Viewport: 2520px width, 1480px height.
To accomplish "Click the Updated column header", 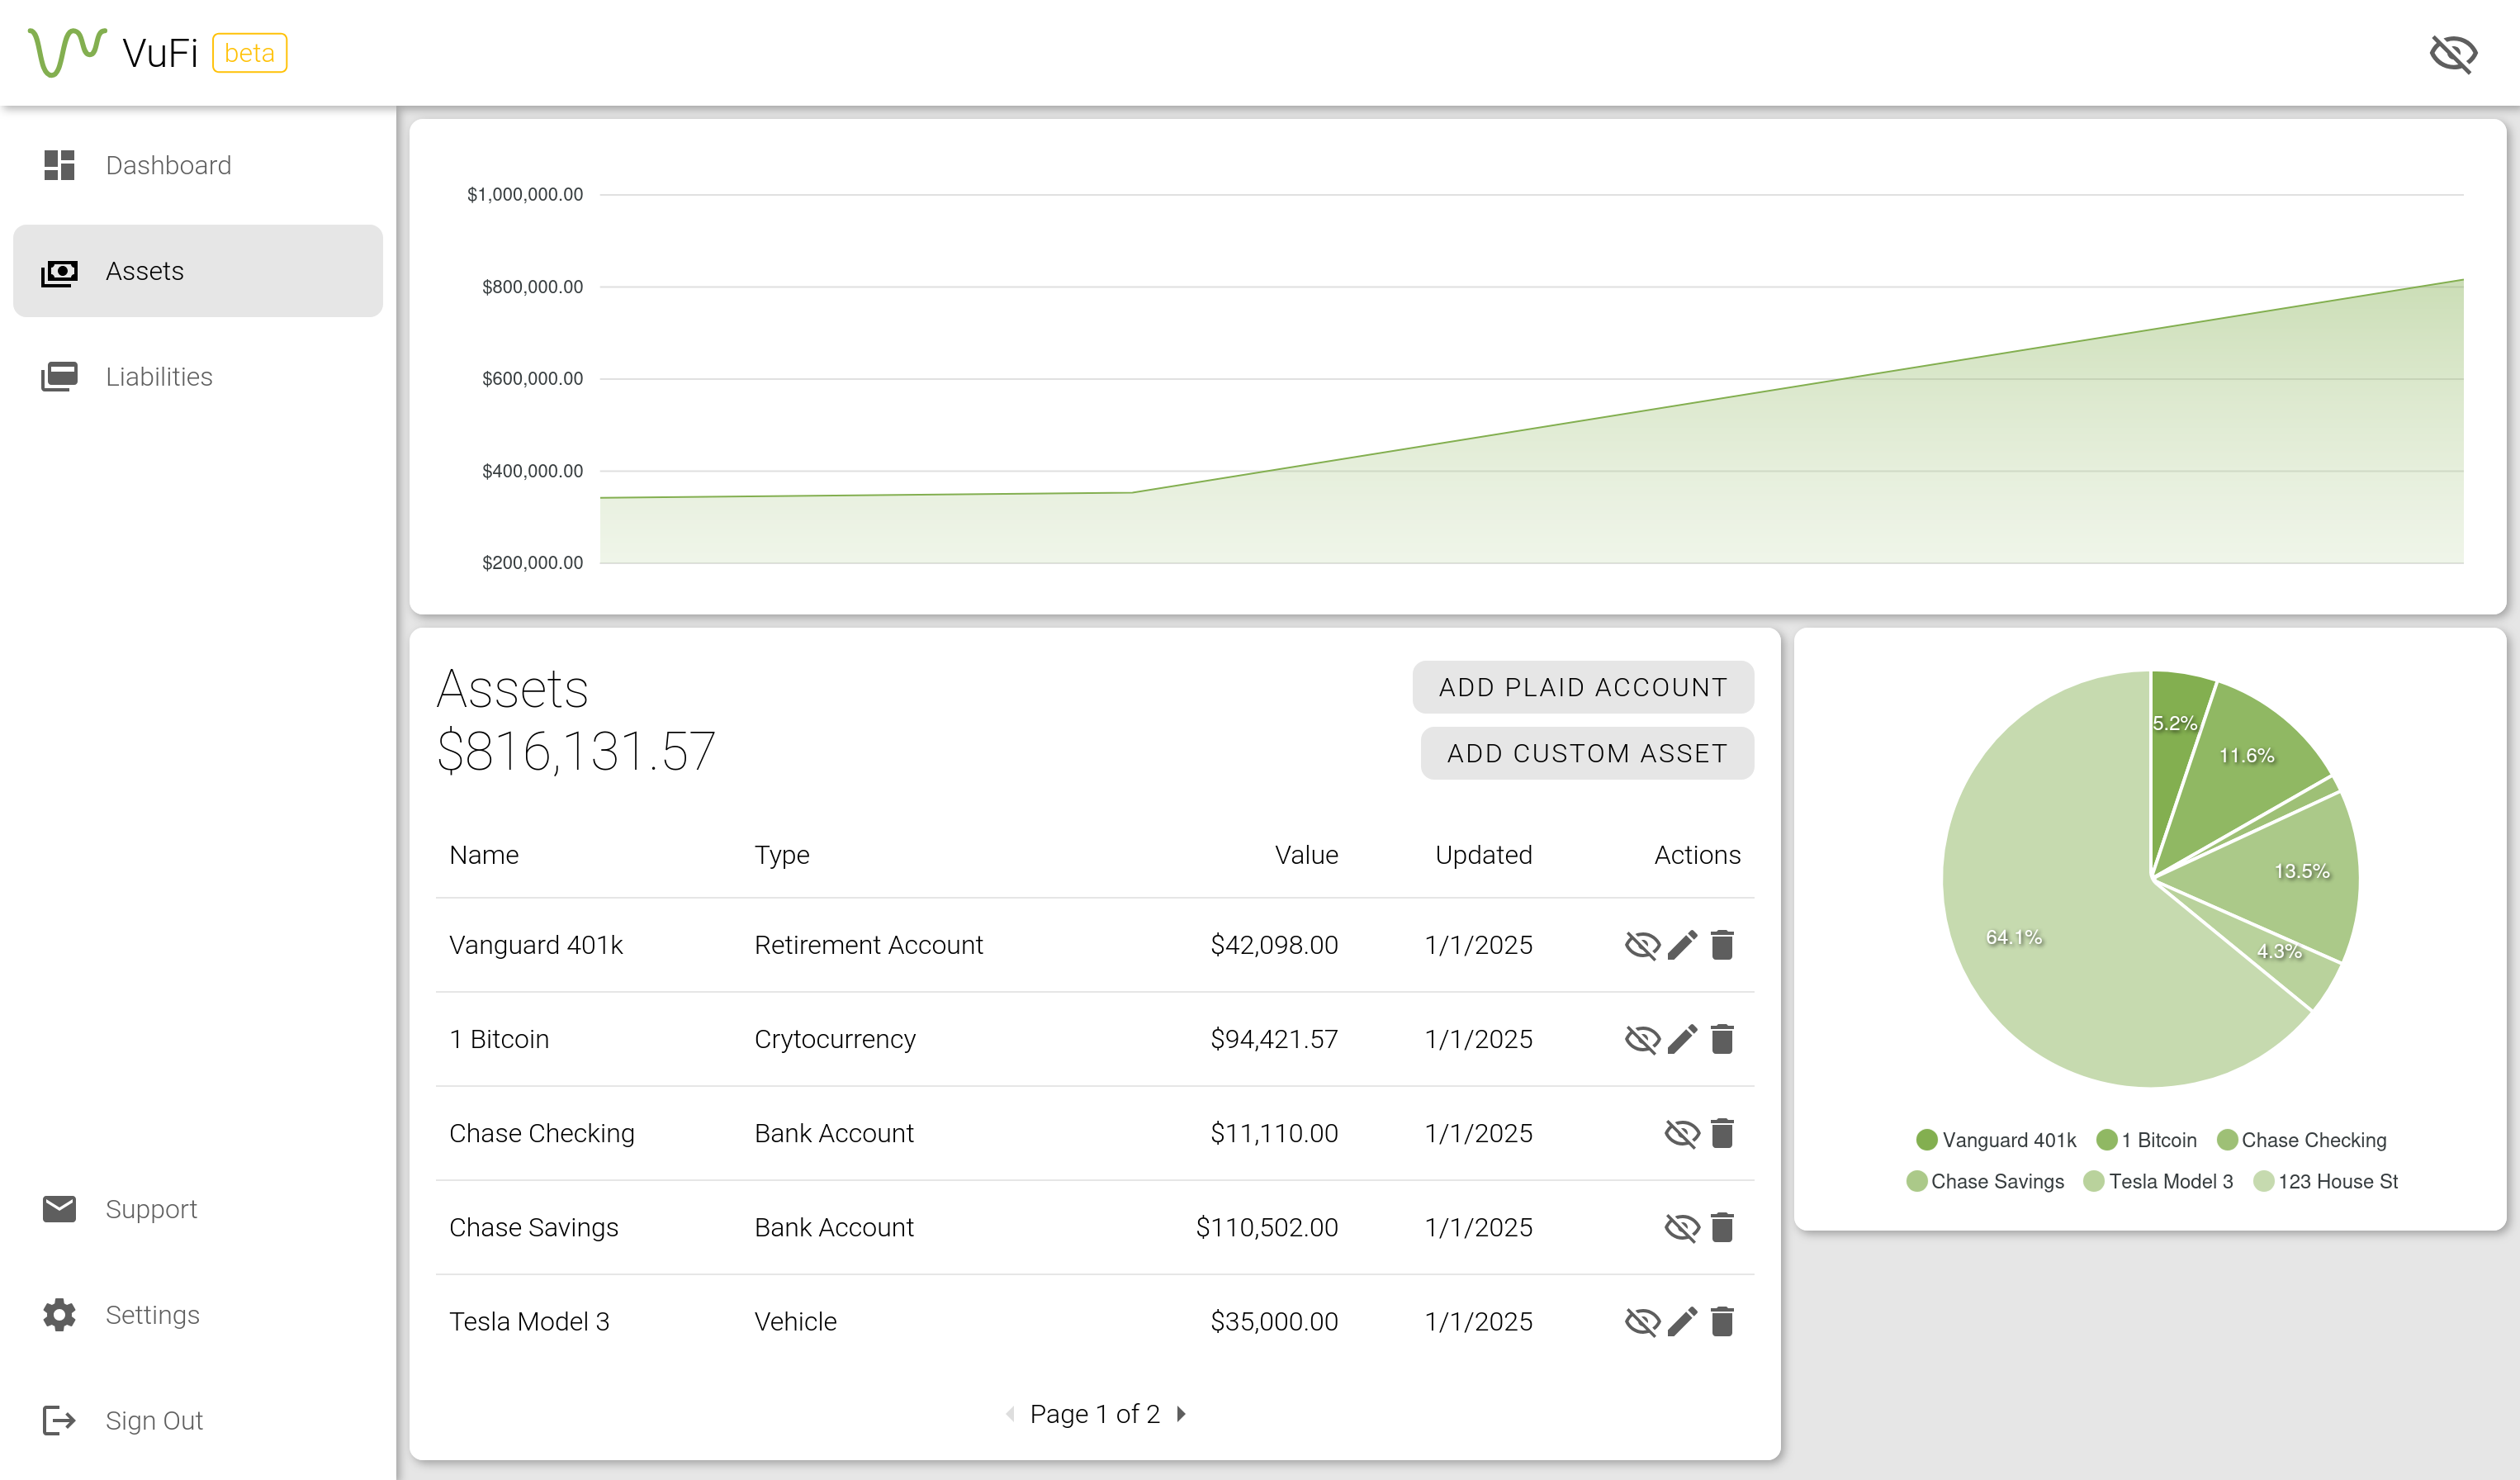I will 1483,855.
